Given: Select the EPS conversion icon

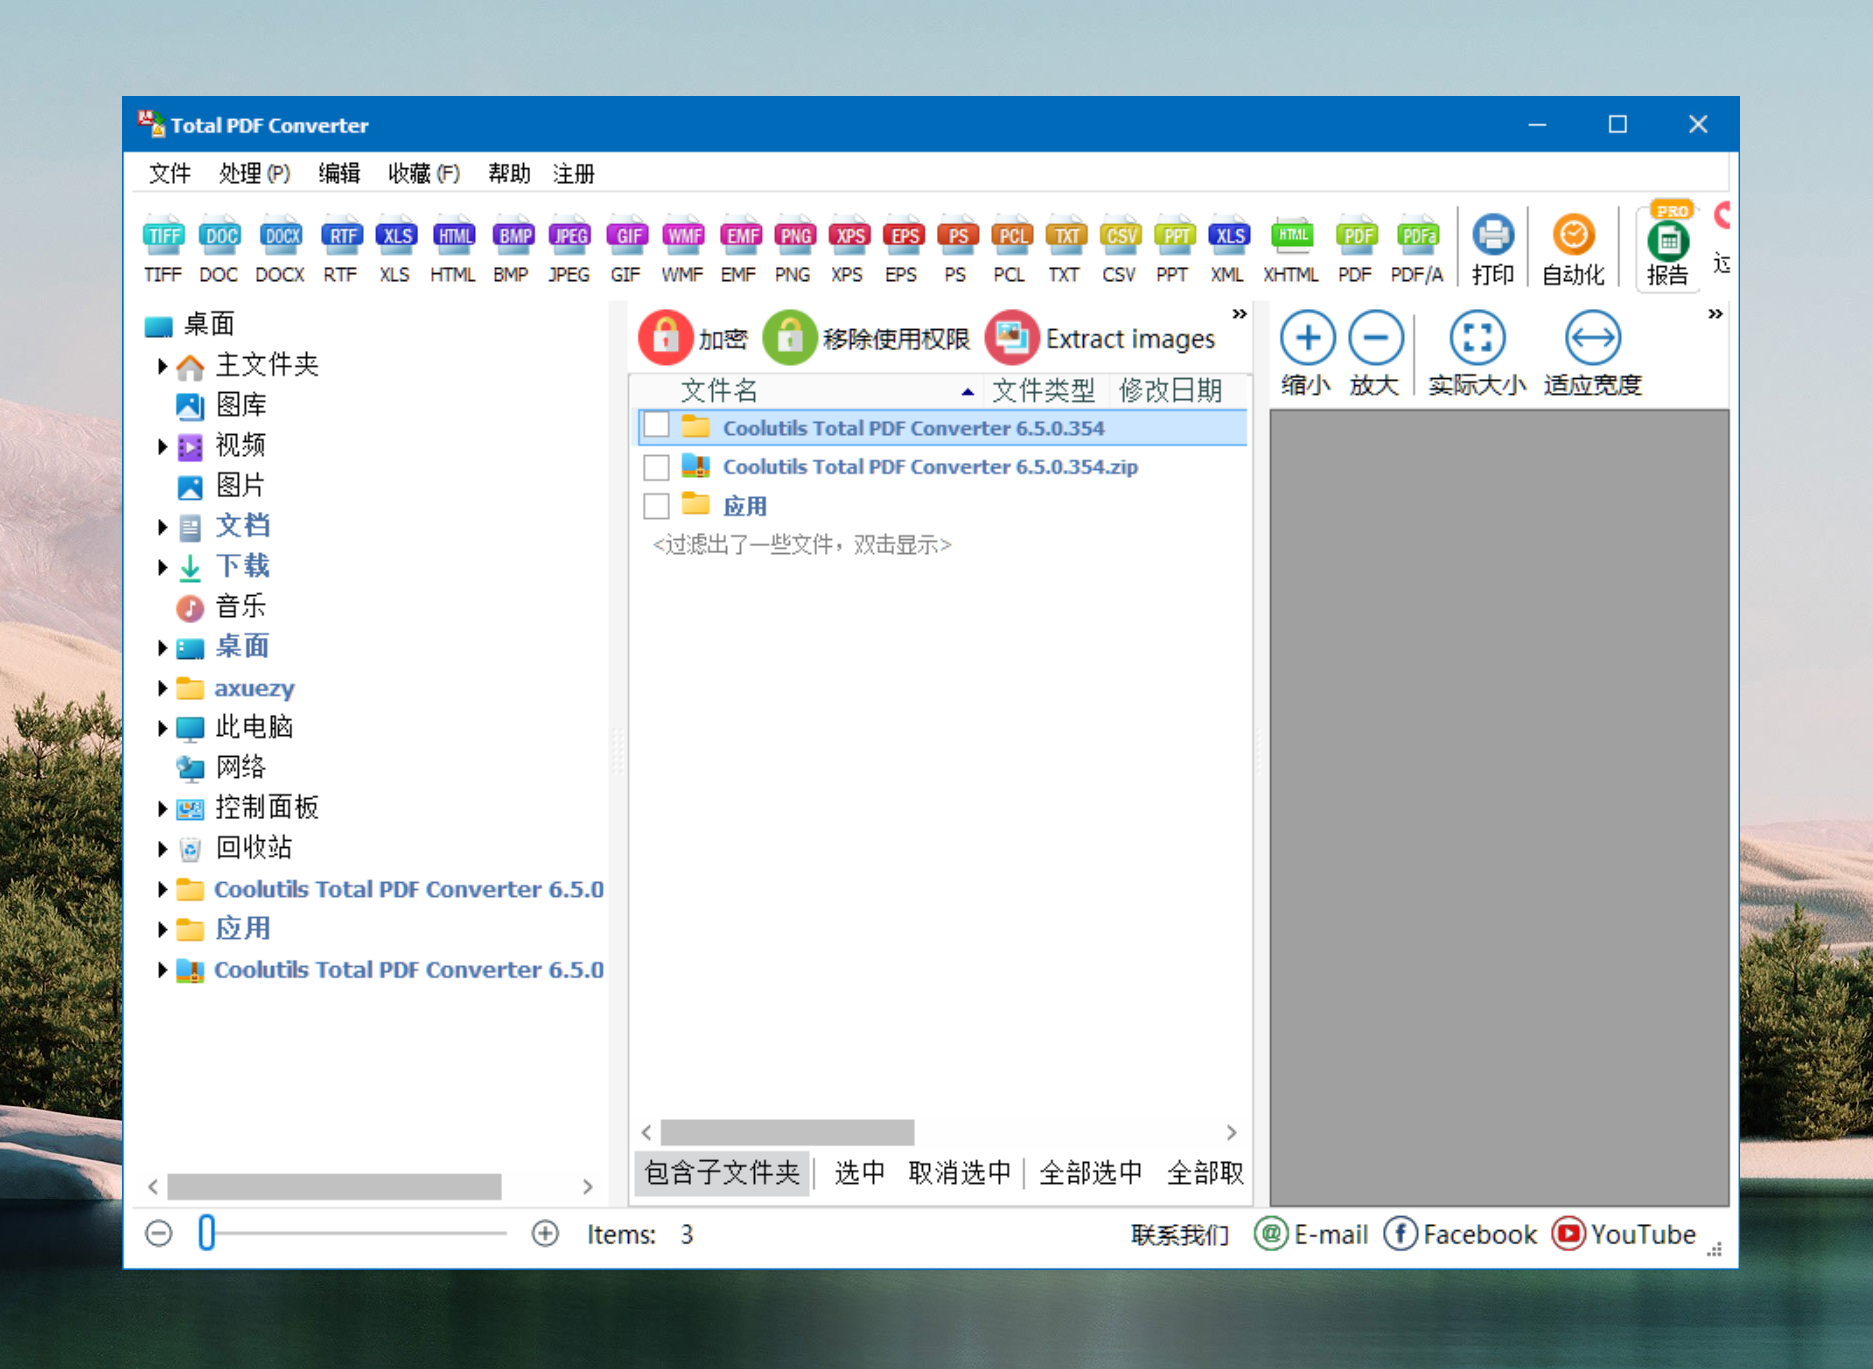Looking at the screenshot, I should coord(902,248).
